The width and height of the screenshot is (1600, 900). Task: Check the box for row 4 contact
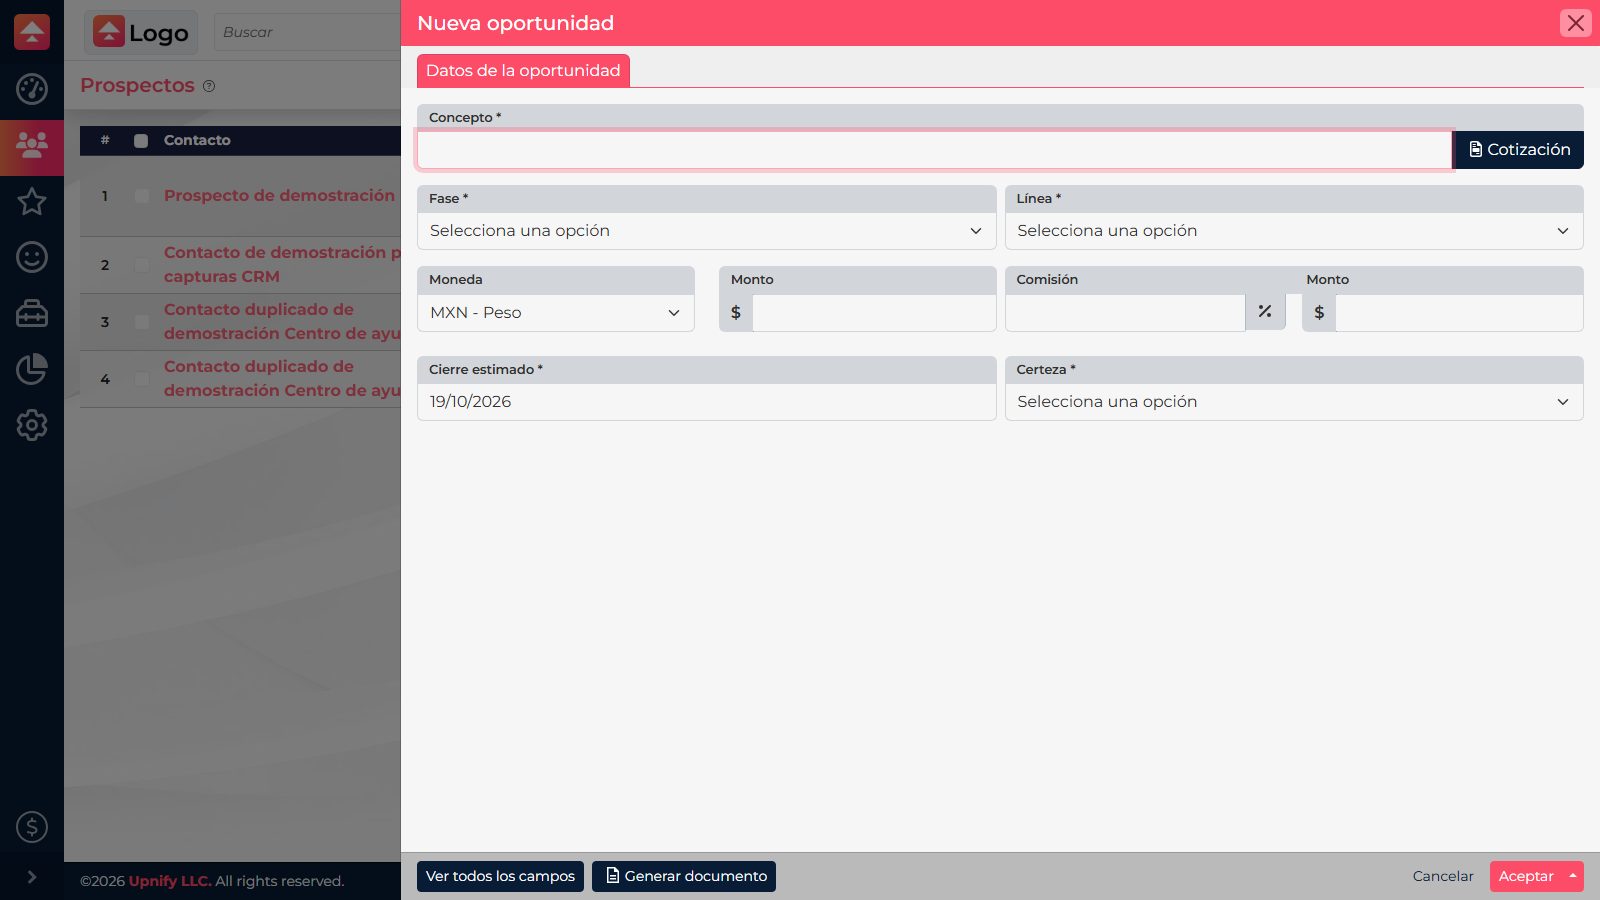tap(142, 379)
